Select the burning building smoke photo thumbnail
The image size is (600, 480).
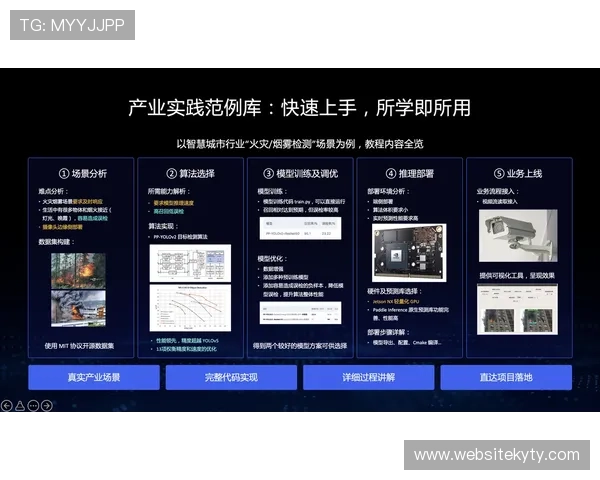coord(78,308)
